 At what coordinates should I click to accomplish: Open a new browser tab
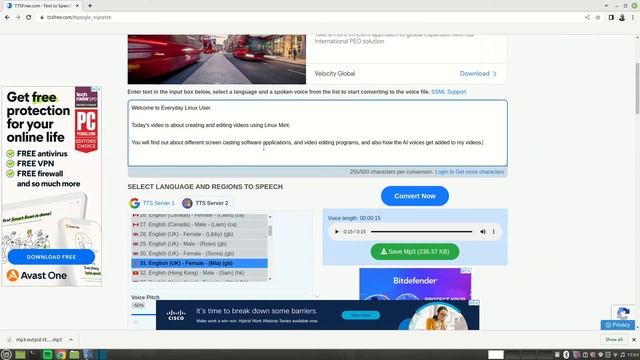(90, 6)
